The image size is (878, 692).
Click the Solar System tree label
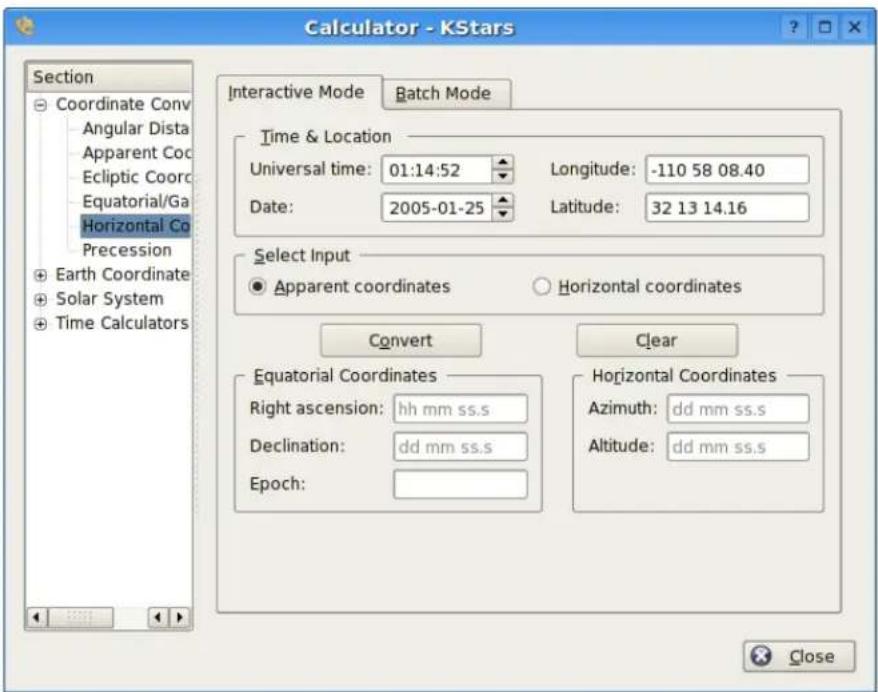click(110, 300)
